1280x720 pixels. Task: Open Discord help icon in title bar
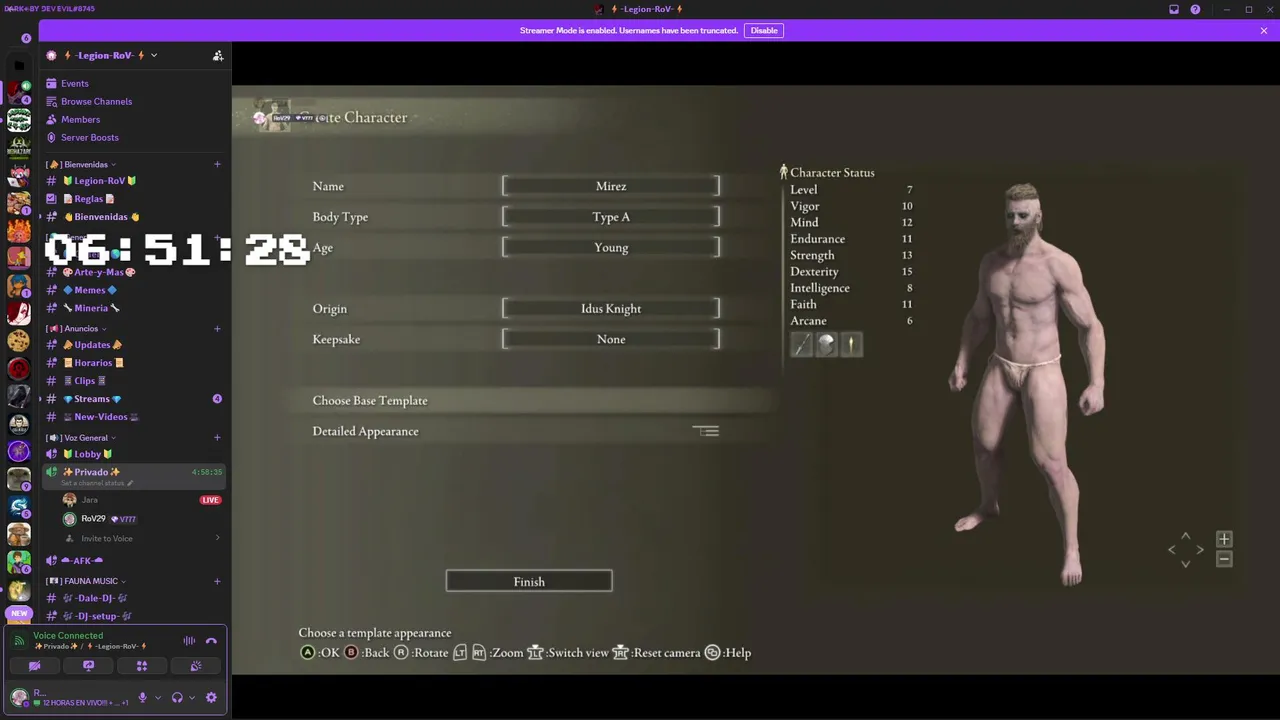coord(1195,10)
